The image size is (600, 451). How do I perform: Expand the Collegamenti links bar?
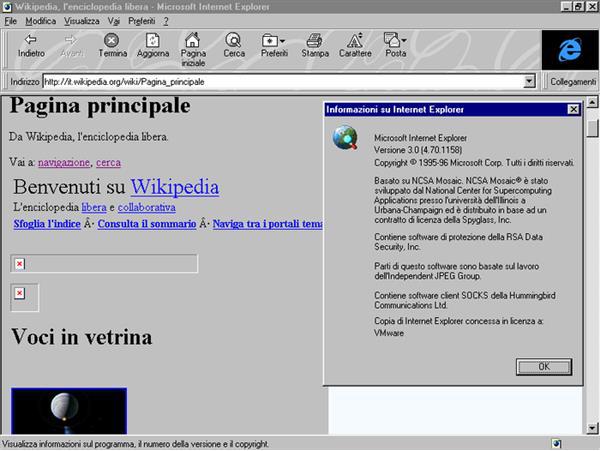pos(572,81)
